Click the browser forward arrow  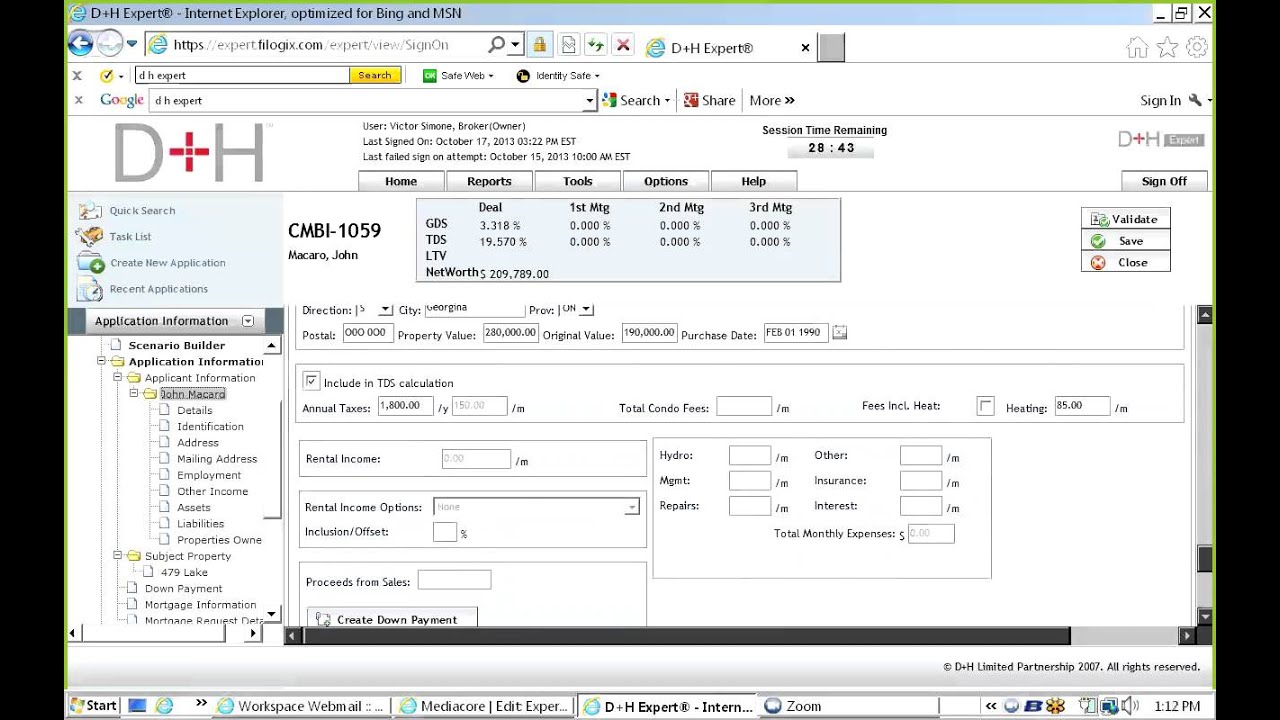click(109, 43)
